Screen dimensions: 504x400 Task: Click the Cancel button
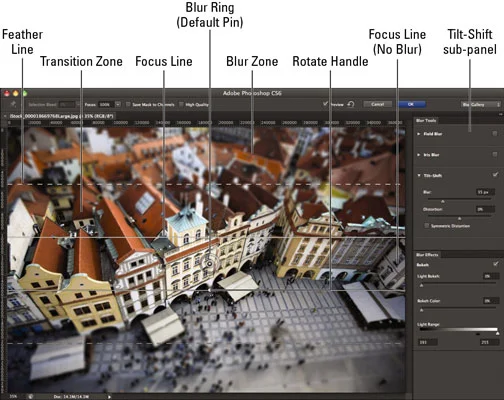pyautogui.click(x=377, y=104)
